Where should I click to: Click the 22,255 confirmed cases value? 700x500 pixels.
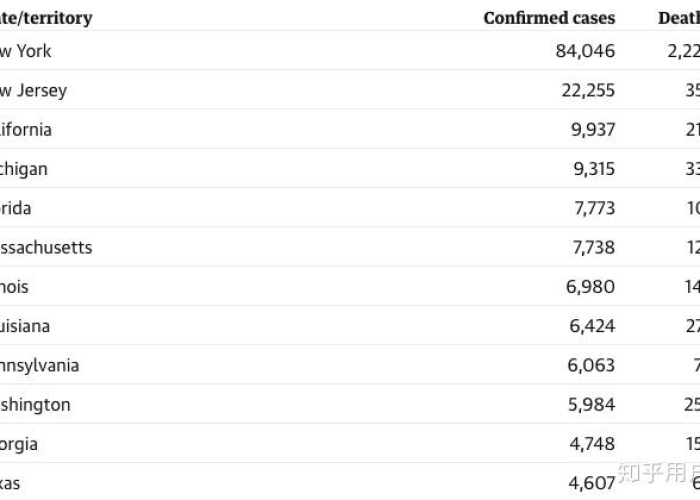click(x=588, y=91)
